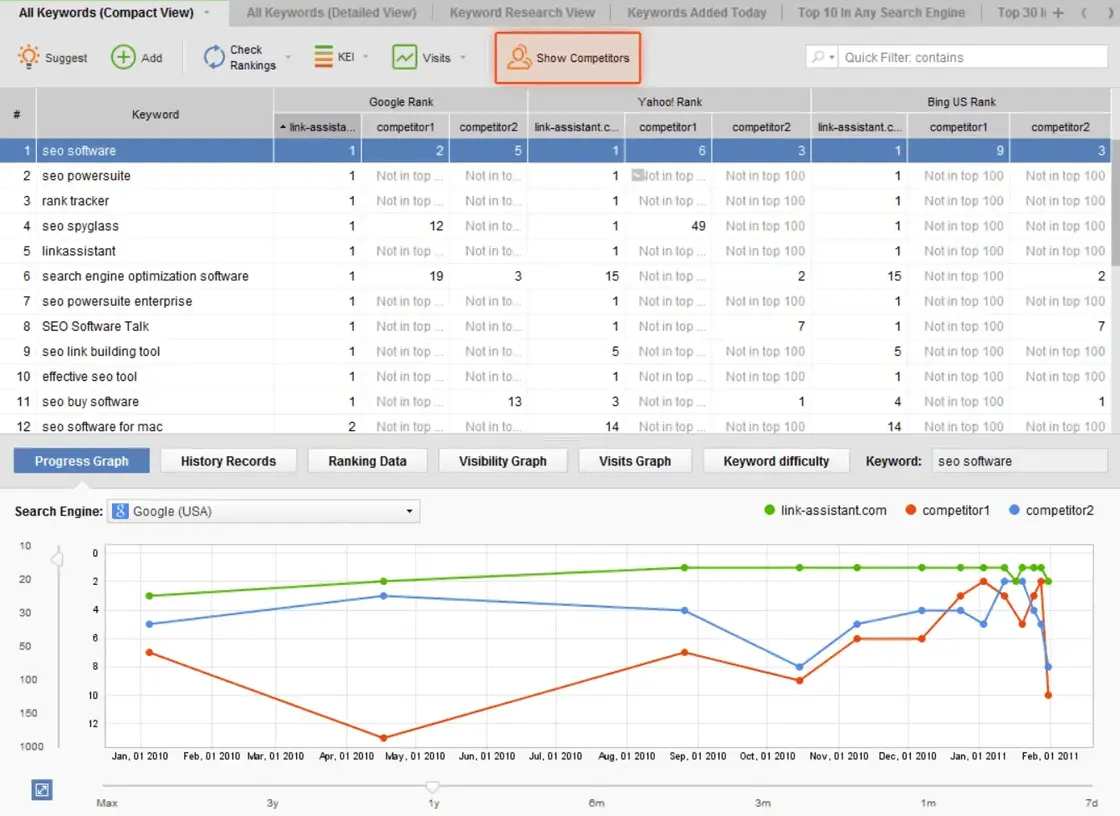
Task: Click the Show Competitors person icon
Action: [x=519, y=57]
